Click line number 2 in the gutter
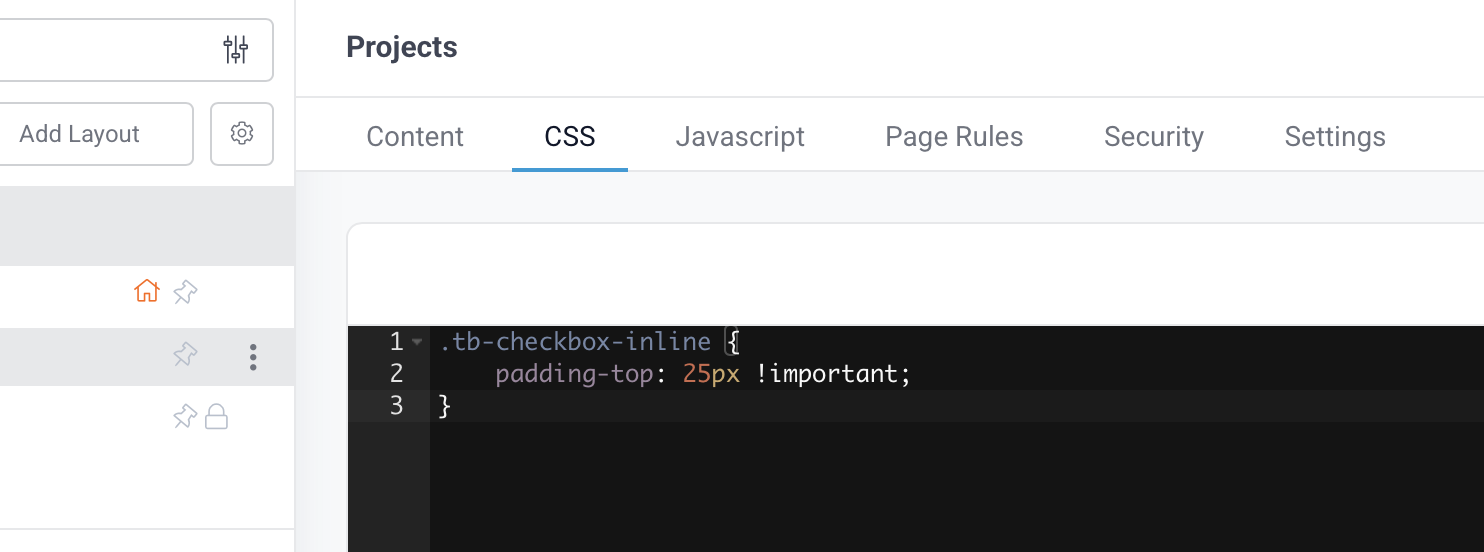The image size is (1484, 552). 397,374
